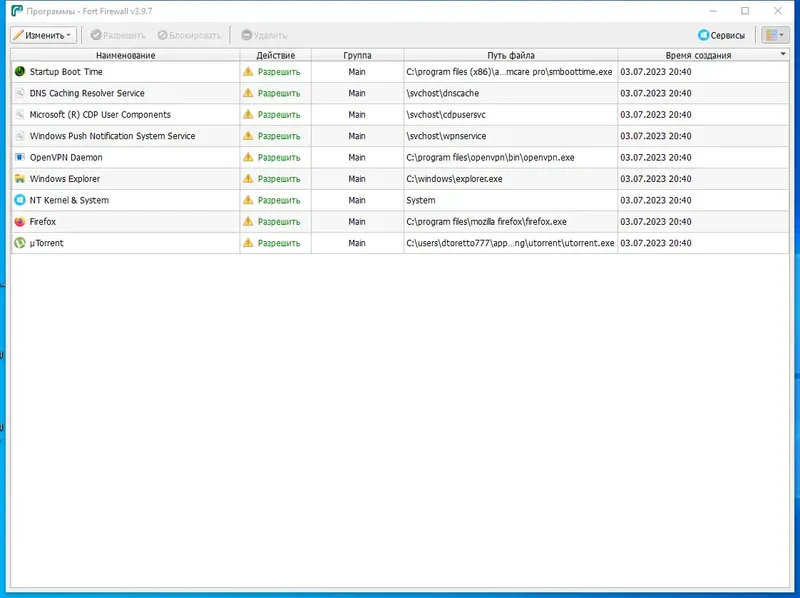This screenshot has height=598, width=800.
Task: Select the DNS Caching Resolver Service name
Action: 87,93
